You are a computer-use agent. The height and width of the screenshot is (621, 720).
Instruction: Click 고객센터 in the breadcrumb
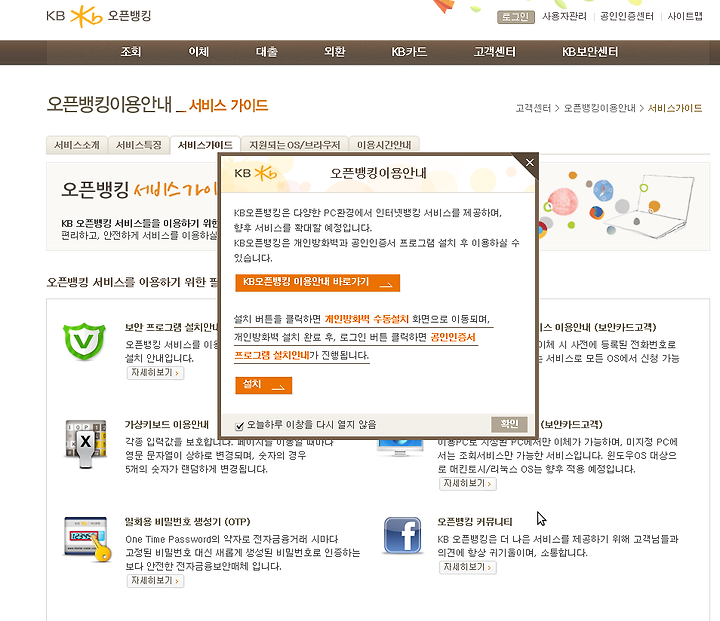click(x=533, y=108)
